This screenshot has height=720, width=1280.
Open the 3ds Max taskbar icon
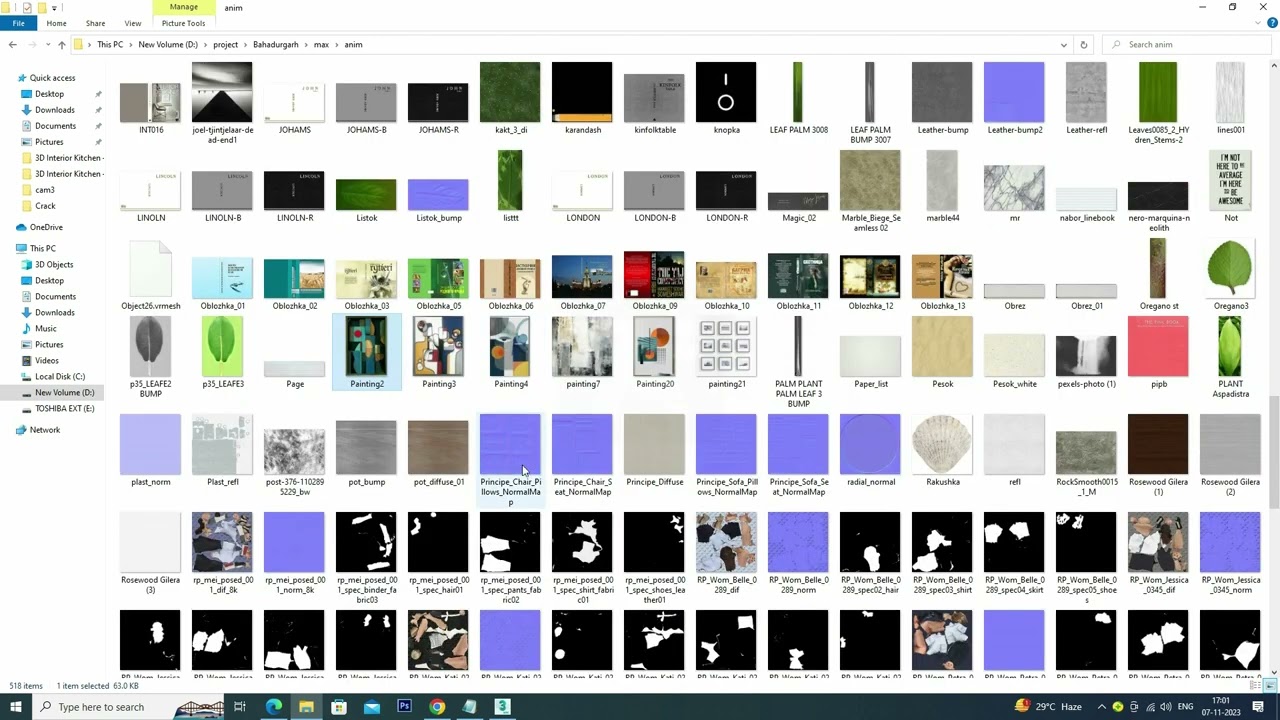(x=502, y=707)
